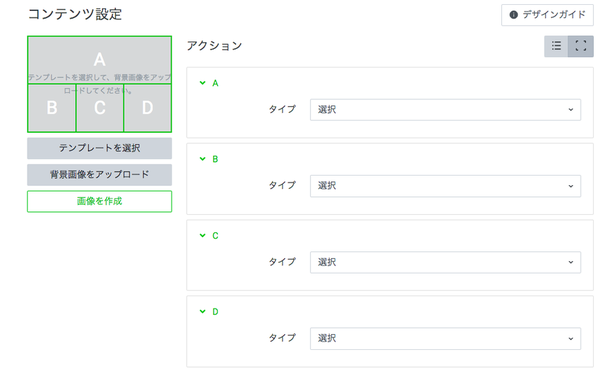Select area C in the template preview
Viewport: 604px width, 374px height.
tap(100, 108)
